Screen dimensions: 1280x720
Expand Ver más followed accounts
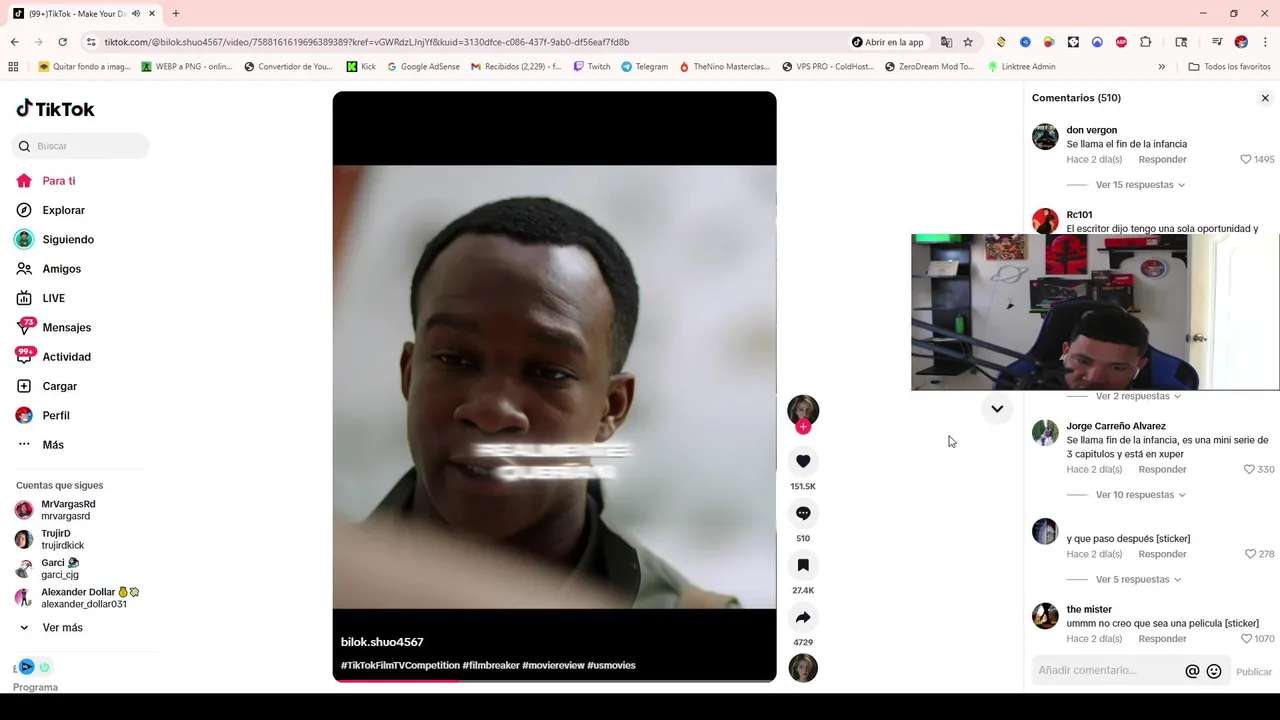point(62,628)
